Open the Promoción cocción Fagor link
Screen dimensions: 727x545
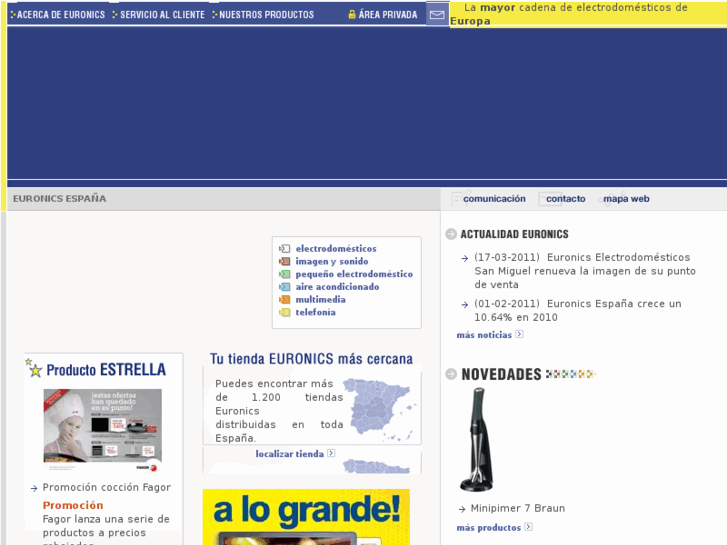point(107,487)
